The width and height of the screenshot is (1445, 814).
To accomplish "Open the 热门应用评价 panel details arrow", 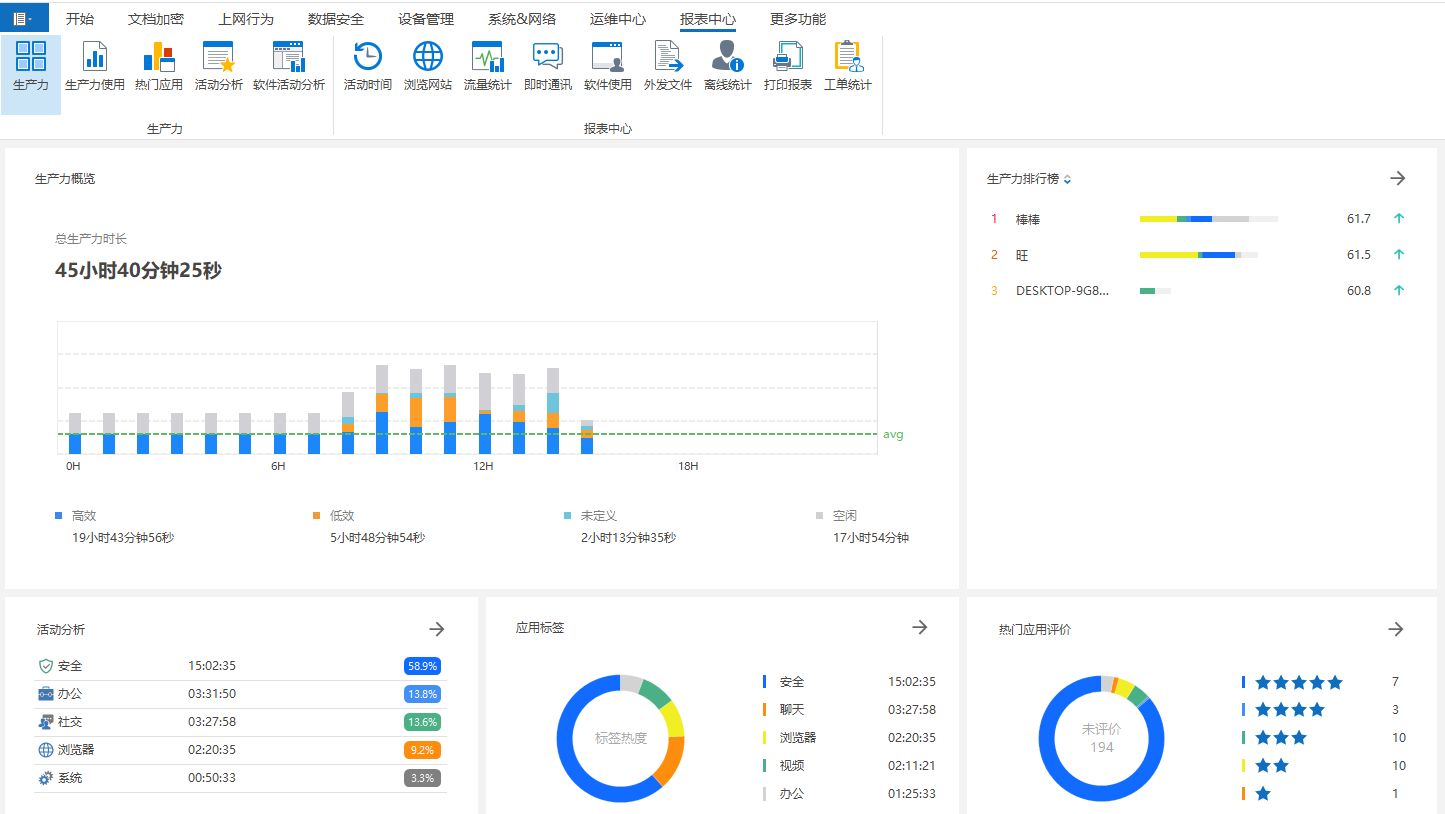I will click(x=1397, y=629).
